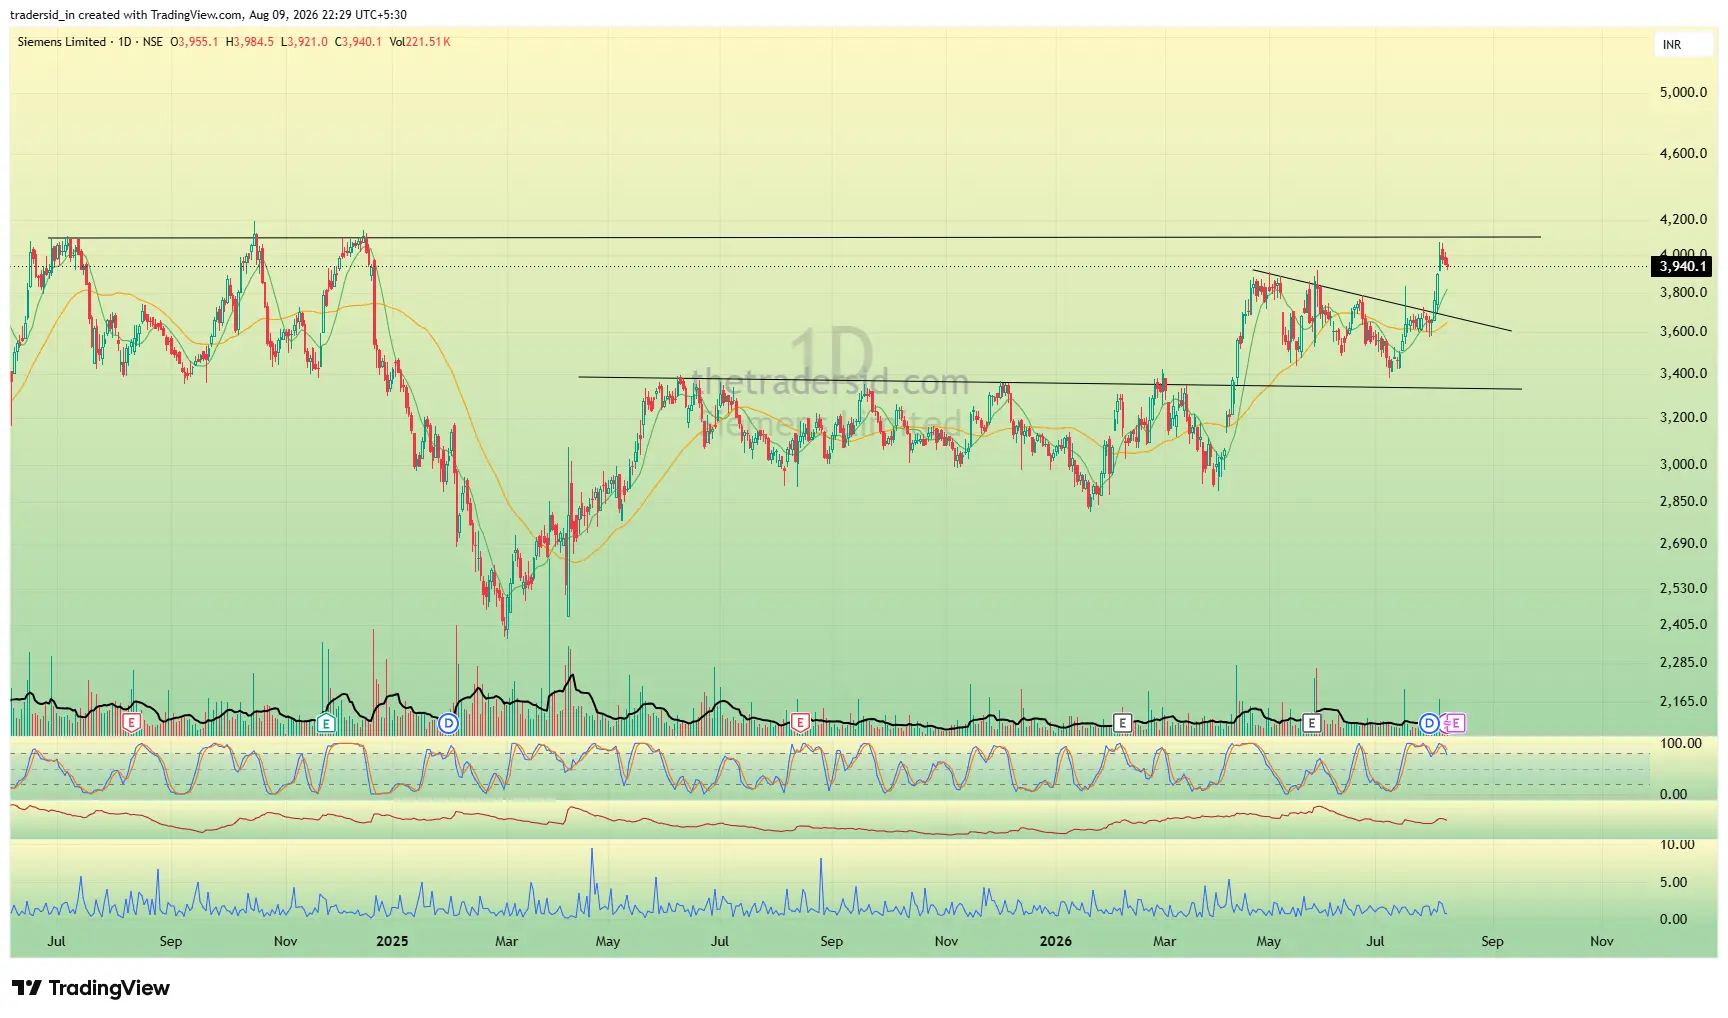Click the dark earnings marker near February 2026
Viewport: 1728px width, 1018px height.
pyautogui.click(x=1123, y=722)
